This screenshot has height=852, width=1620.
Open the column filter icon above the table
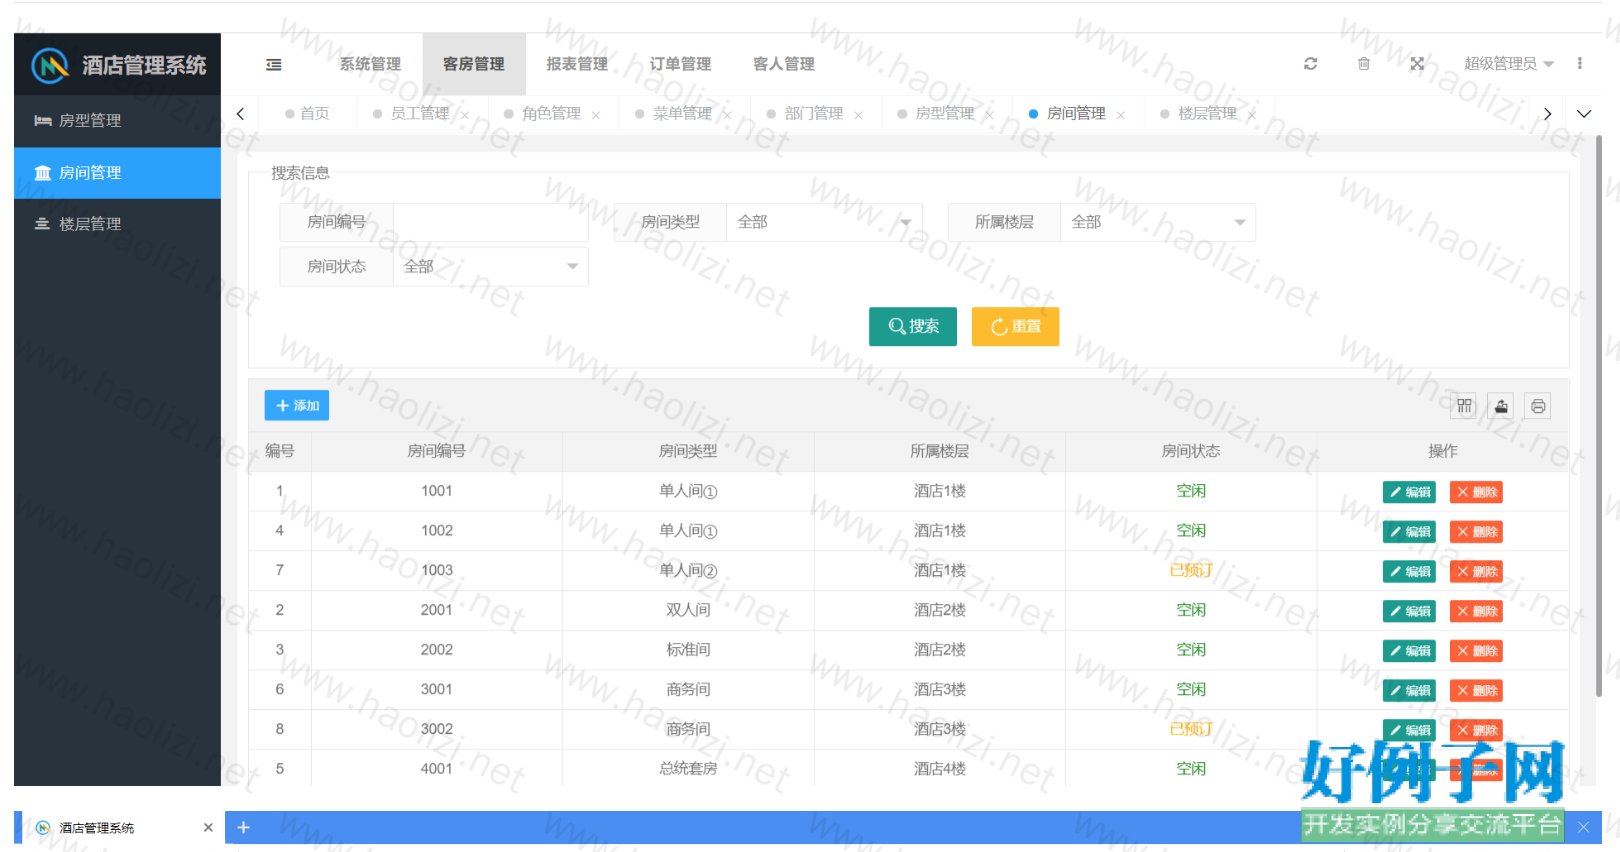point(1464,406)
